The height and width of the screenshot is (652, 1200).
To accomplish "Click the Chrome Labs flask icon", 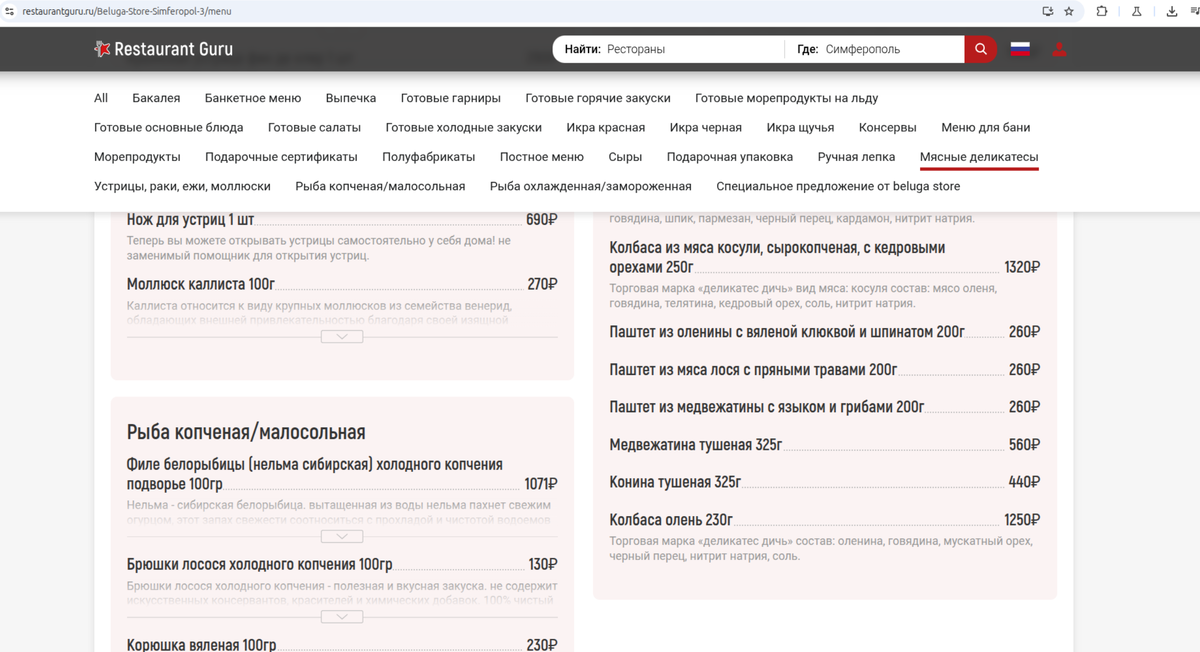I will 1137,11.
